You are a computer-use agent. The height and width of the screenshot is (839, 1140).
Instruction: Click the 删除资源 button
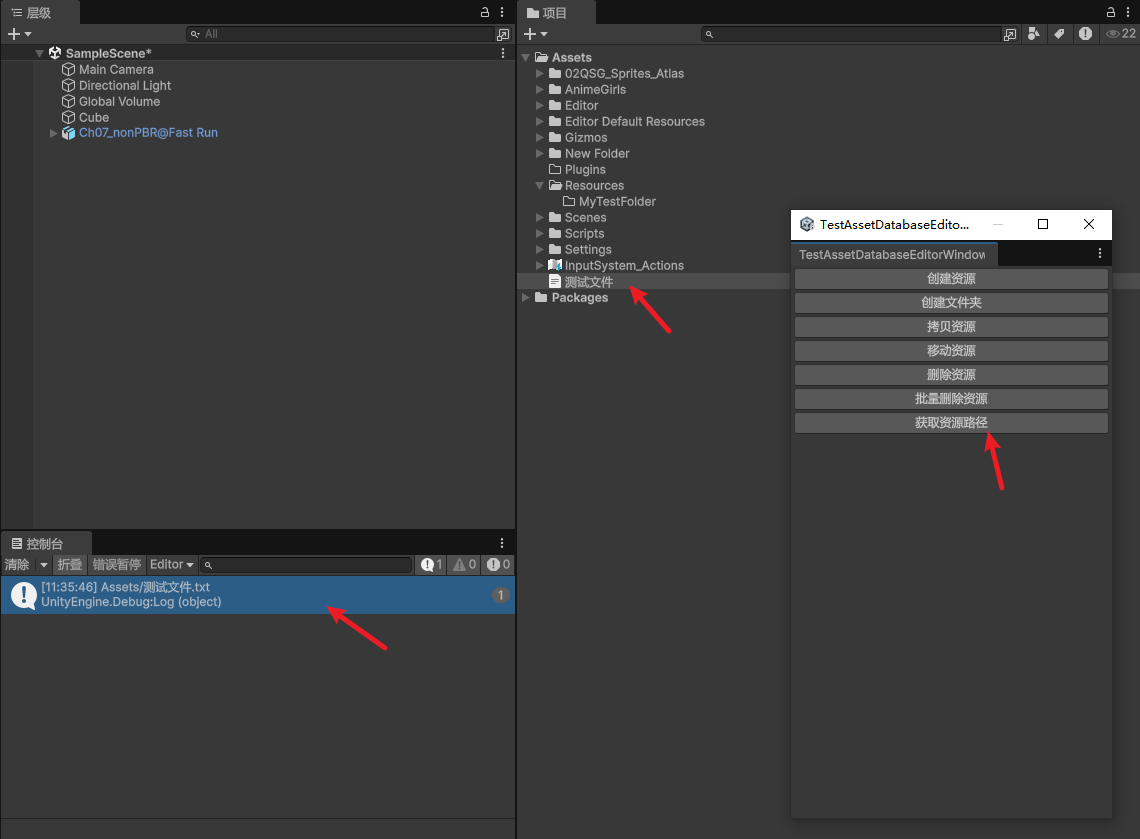(x=951, y=374)
